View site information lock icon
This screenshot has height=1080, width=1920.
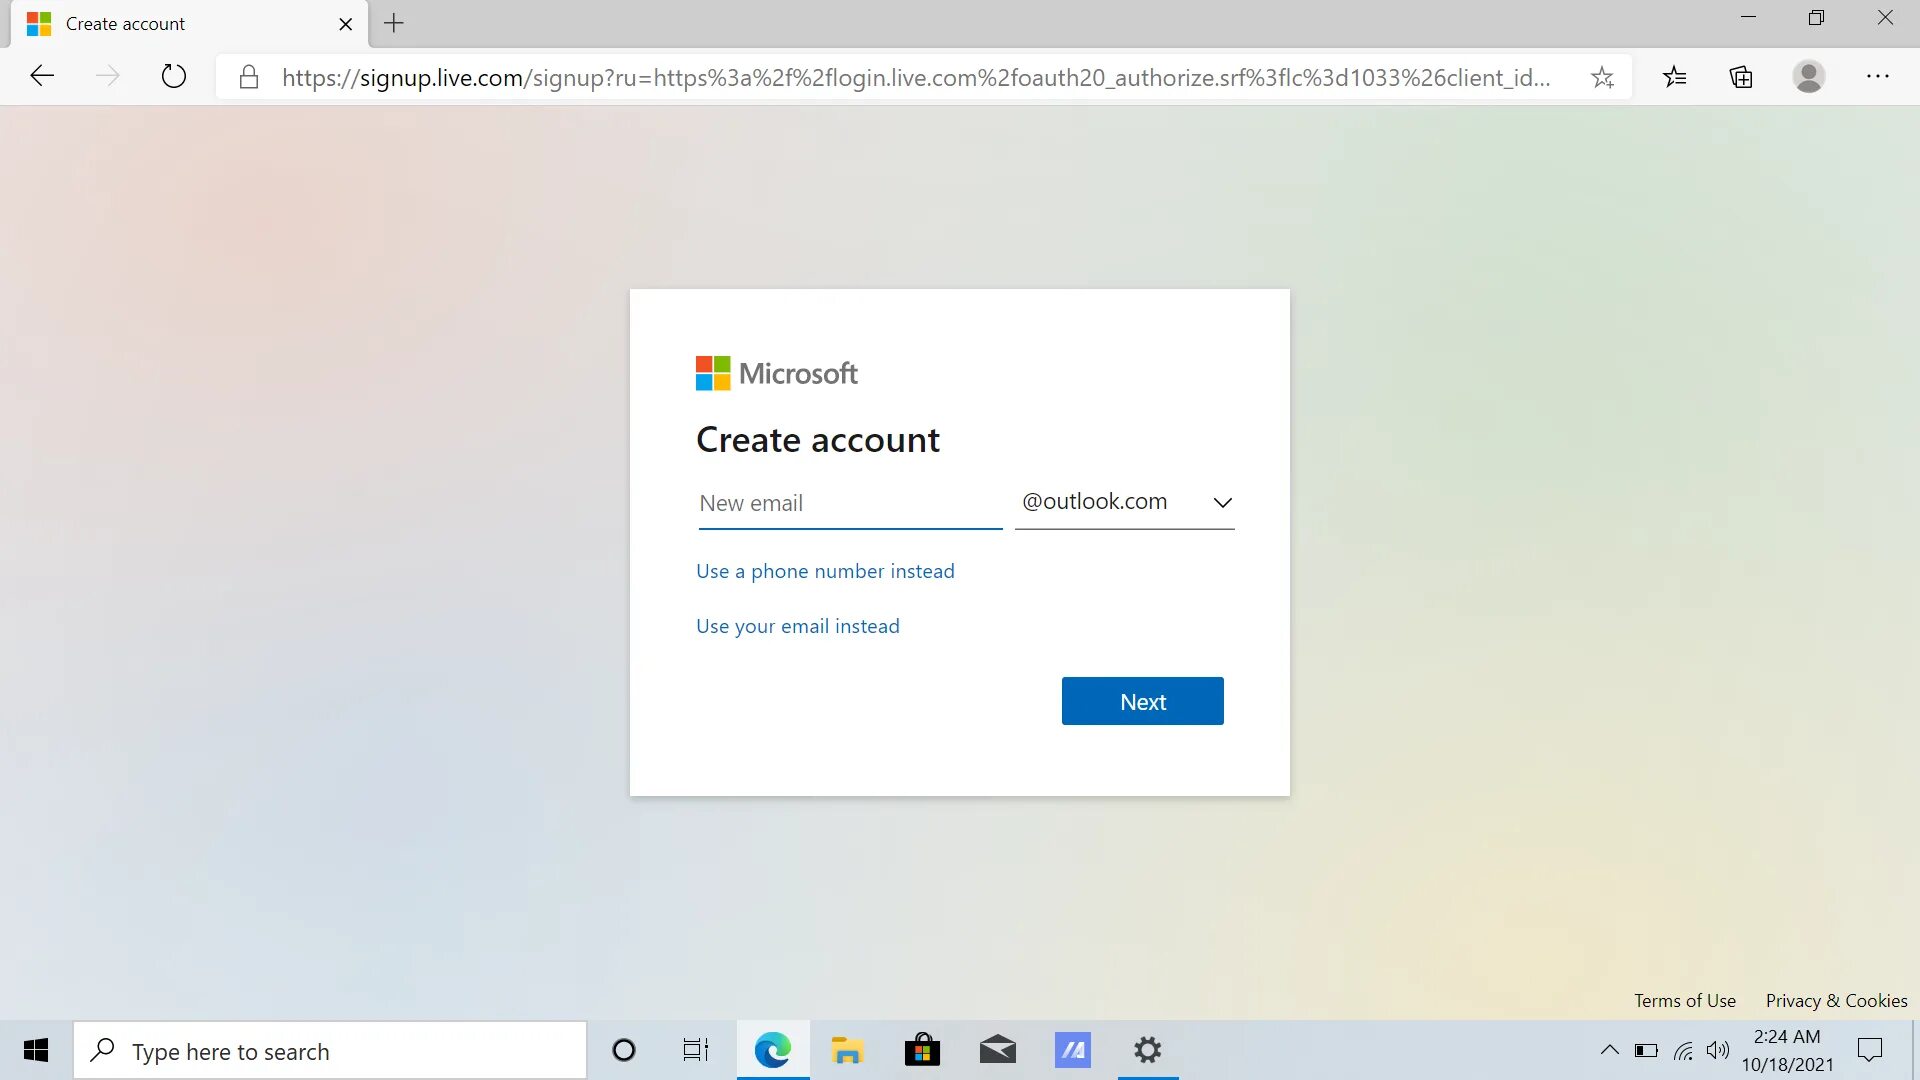coord(249,77)
